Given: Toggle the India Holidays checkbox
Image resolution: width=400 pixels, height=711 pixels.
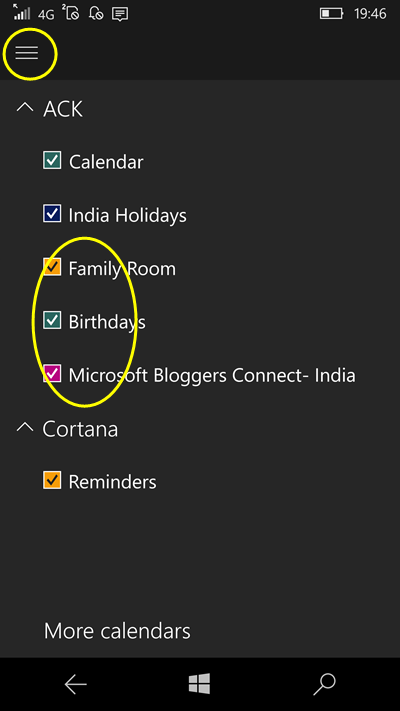Looking at the screenshot, I should [52, 214].
